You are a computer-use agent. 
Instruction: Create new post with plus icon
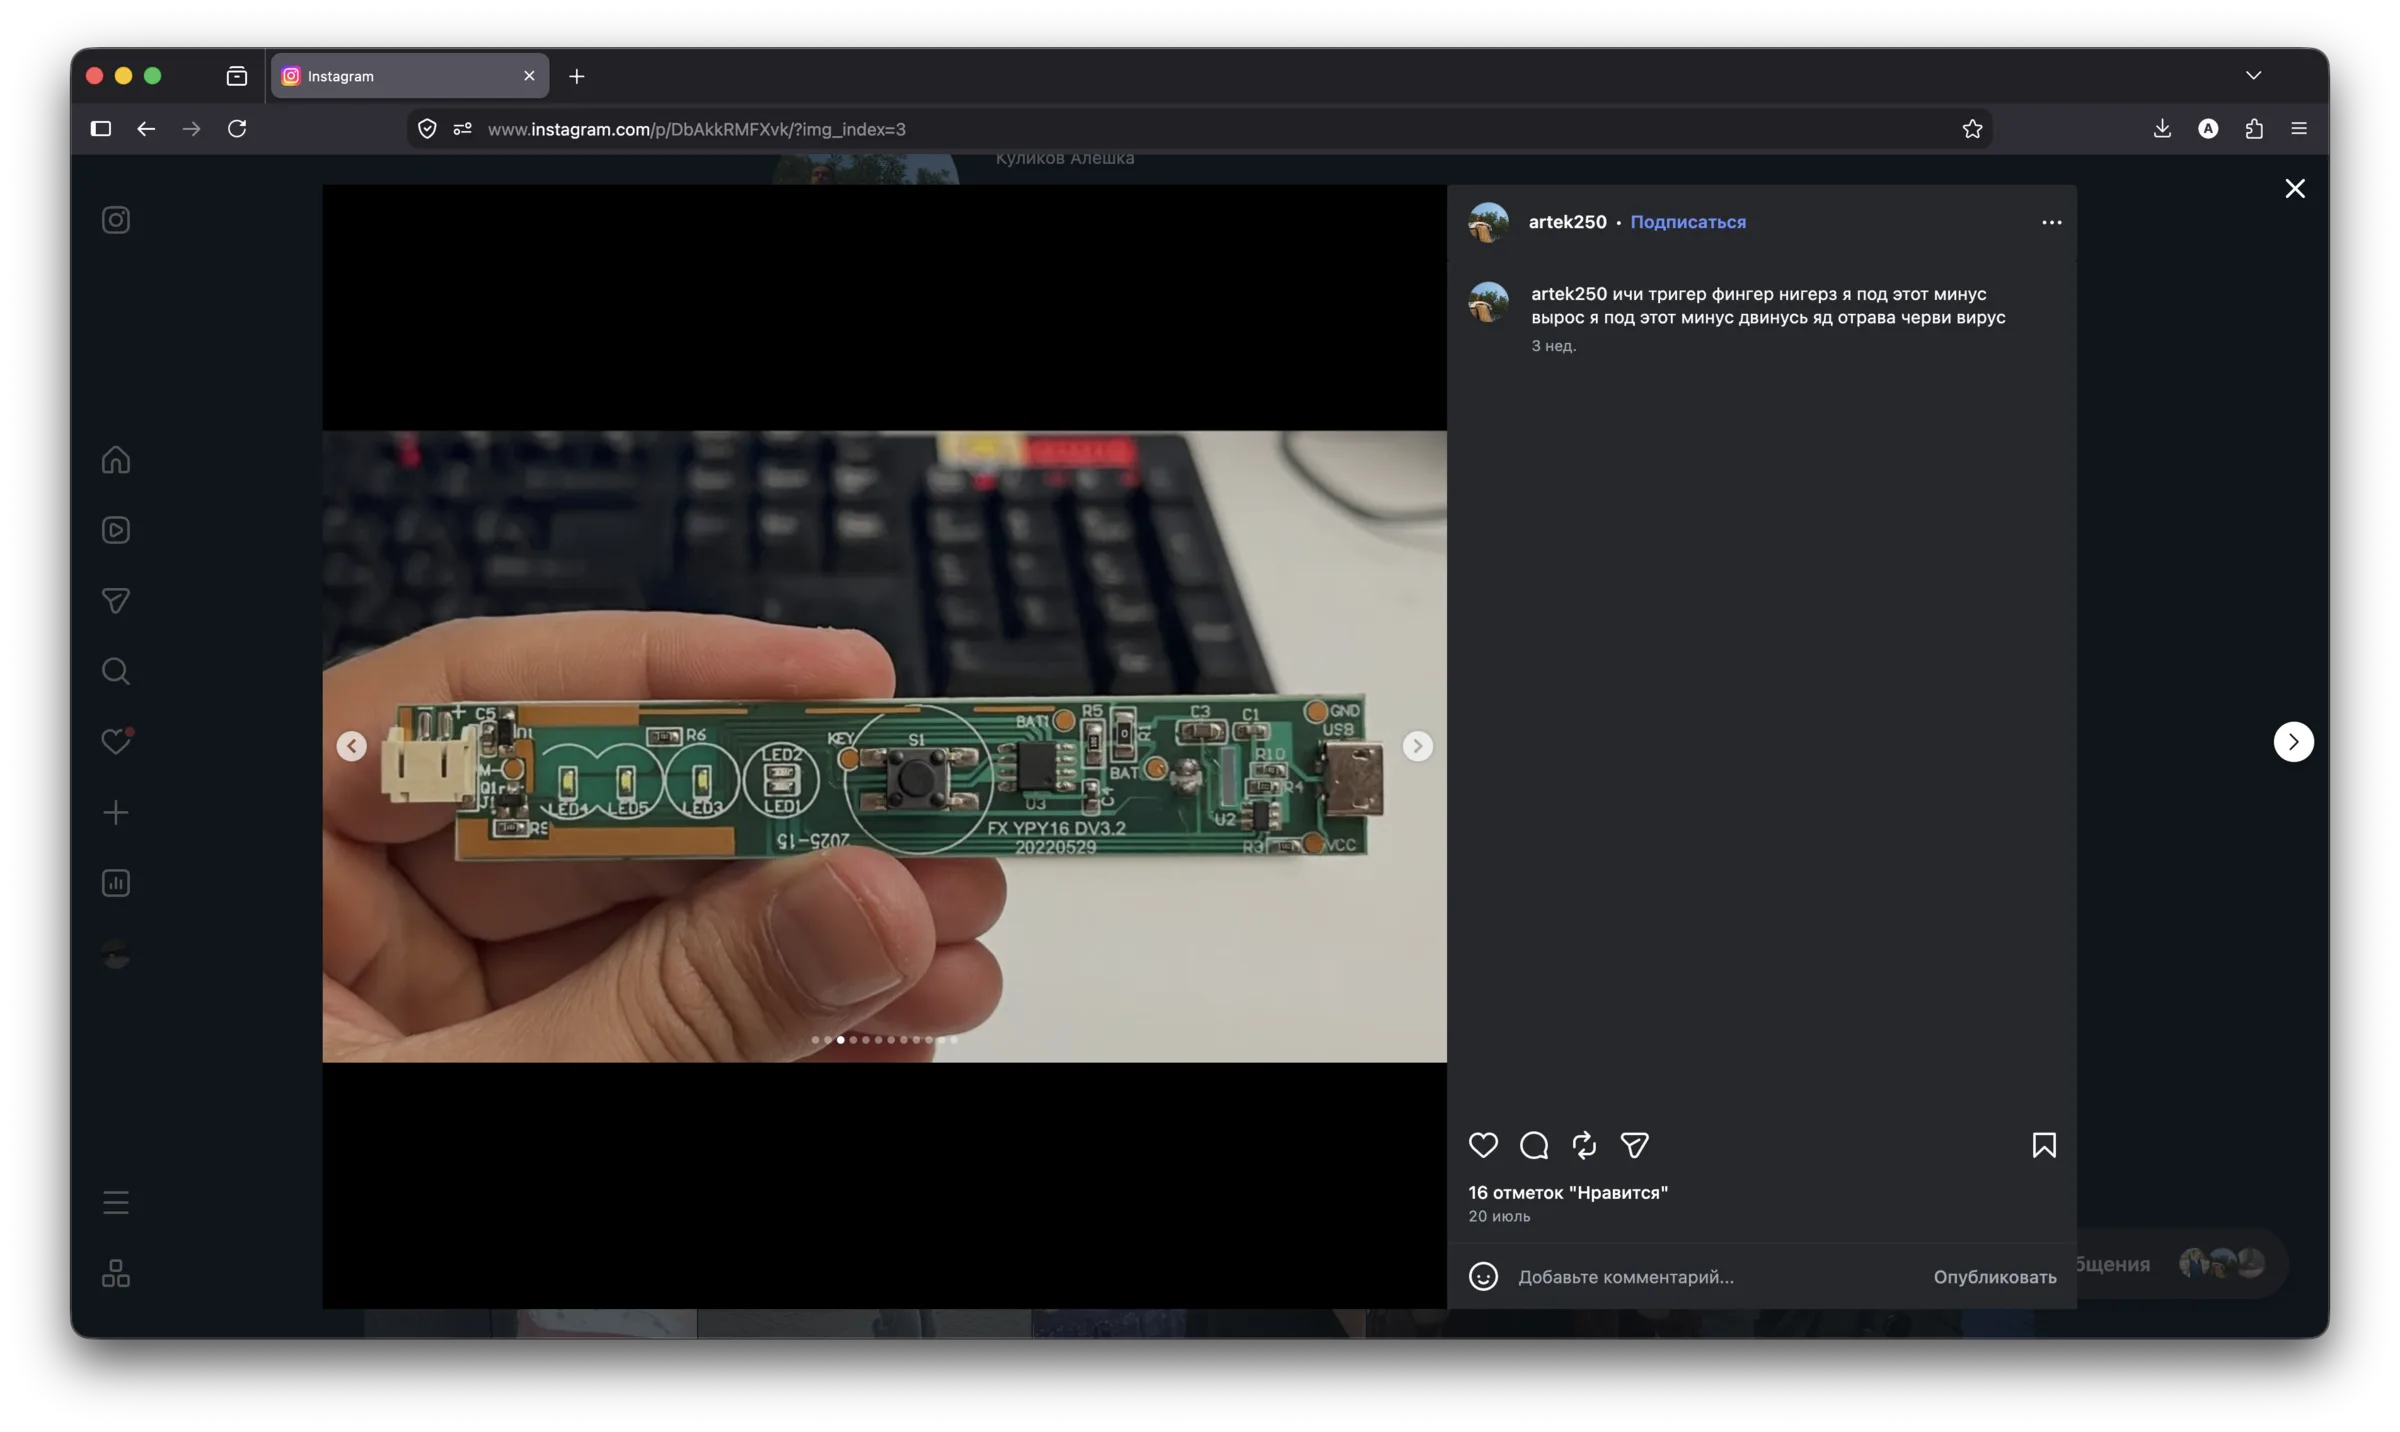pos(116,812)
